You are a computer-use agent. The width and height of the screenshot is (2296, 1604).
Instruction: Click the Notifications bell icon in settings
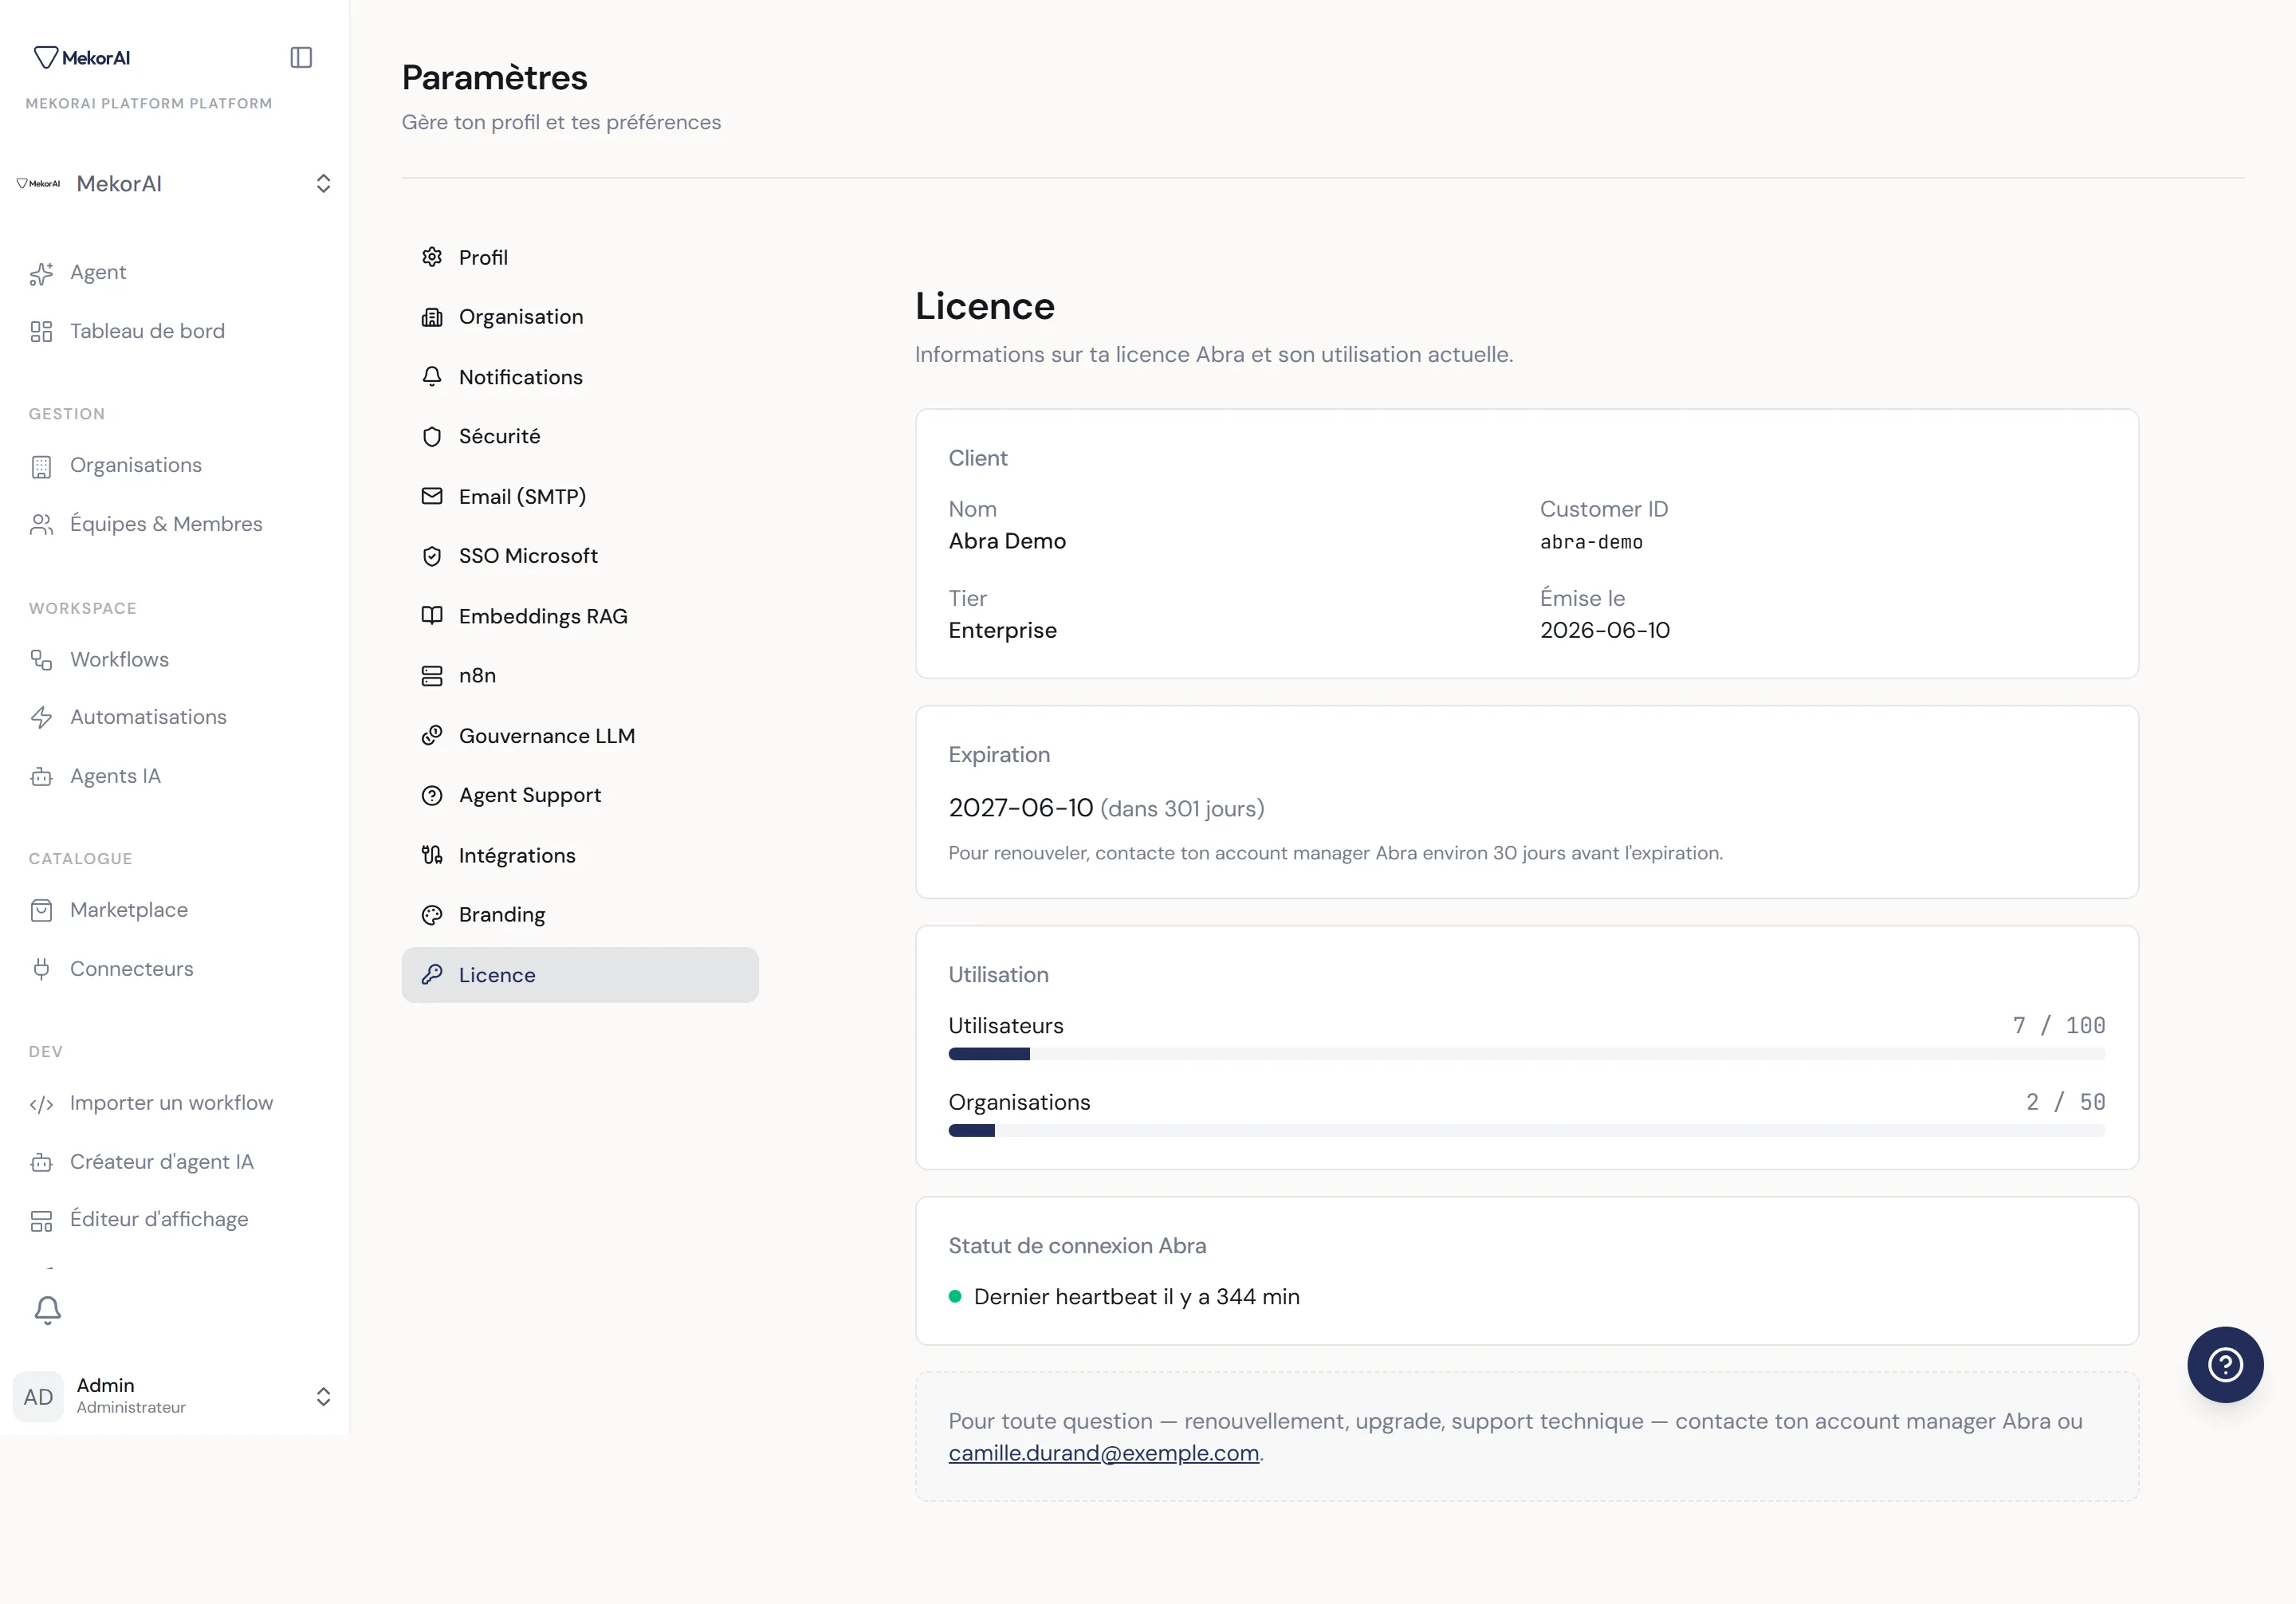(x=432, y=377)
